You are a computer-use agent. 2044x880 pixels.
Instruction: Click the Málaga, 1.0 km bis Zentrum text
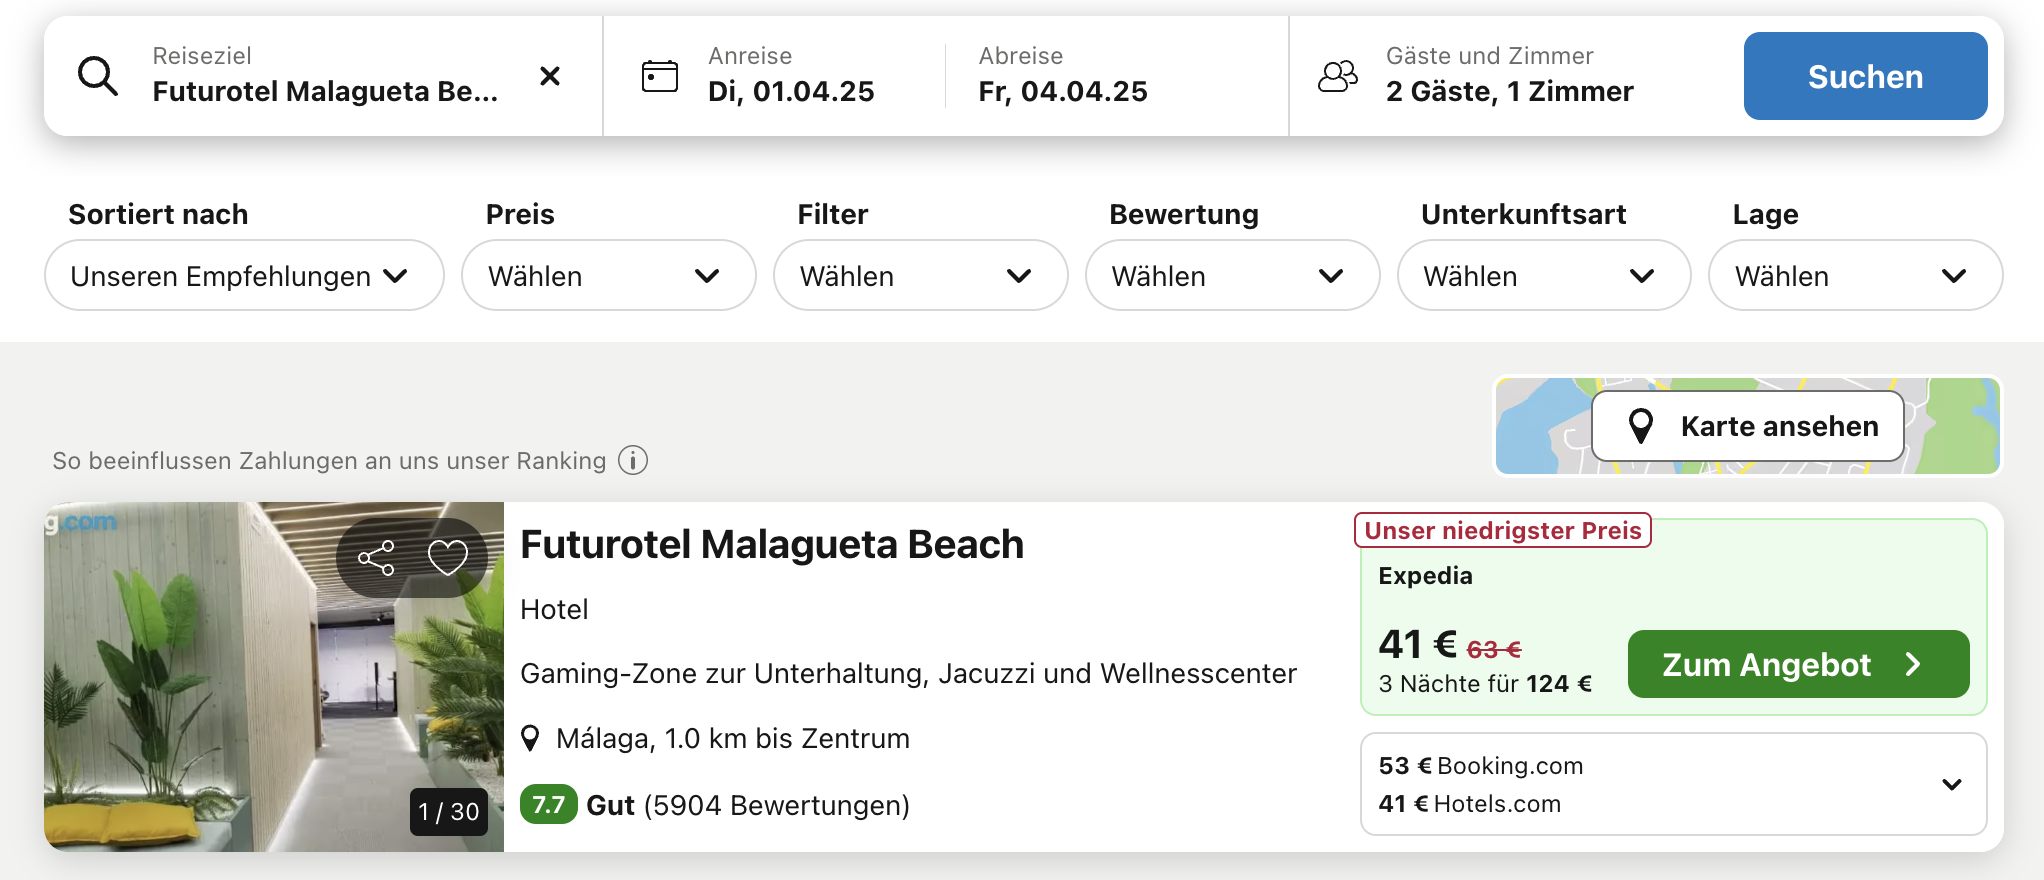tap(733, 739)
